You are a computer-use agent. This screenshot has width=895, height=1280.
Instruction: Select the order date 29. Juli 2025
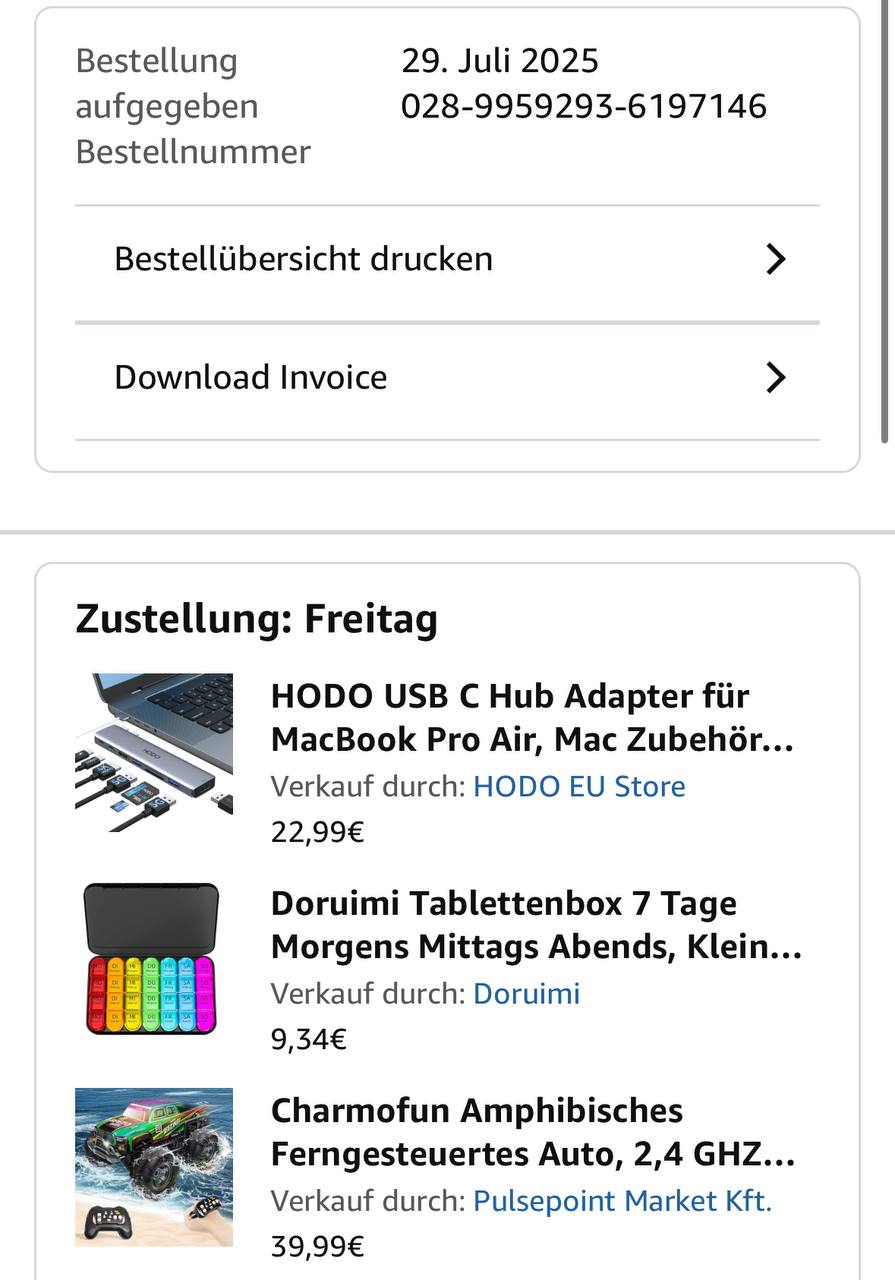500,61
